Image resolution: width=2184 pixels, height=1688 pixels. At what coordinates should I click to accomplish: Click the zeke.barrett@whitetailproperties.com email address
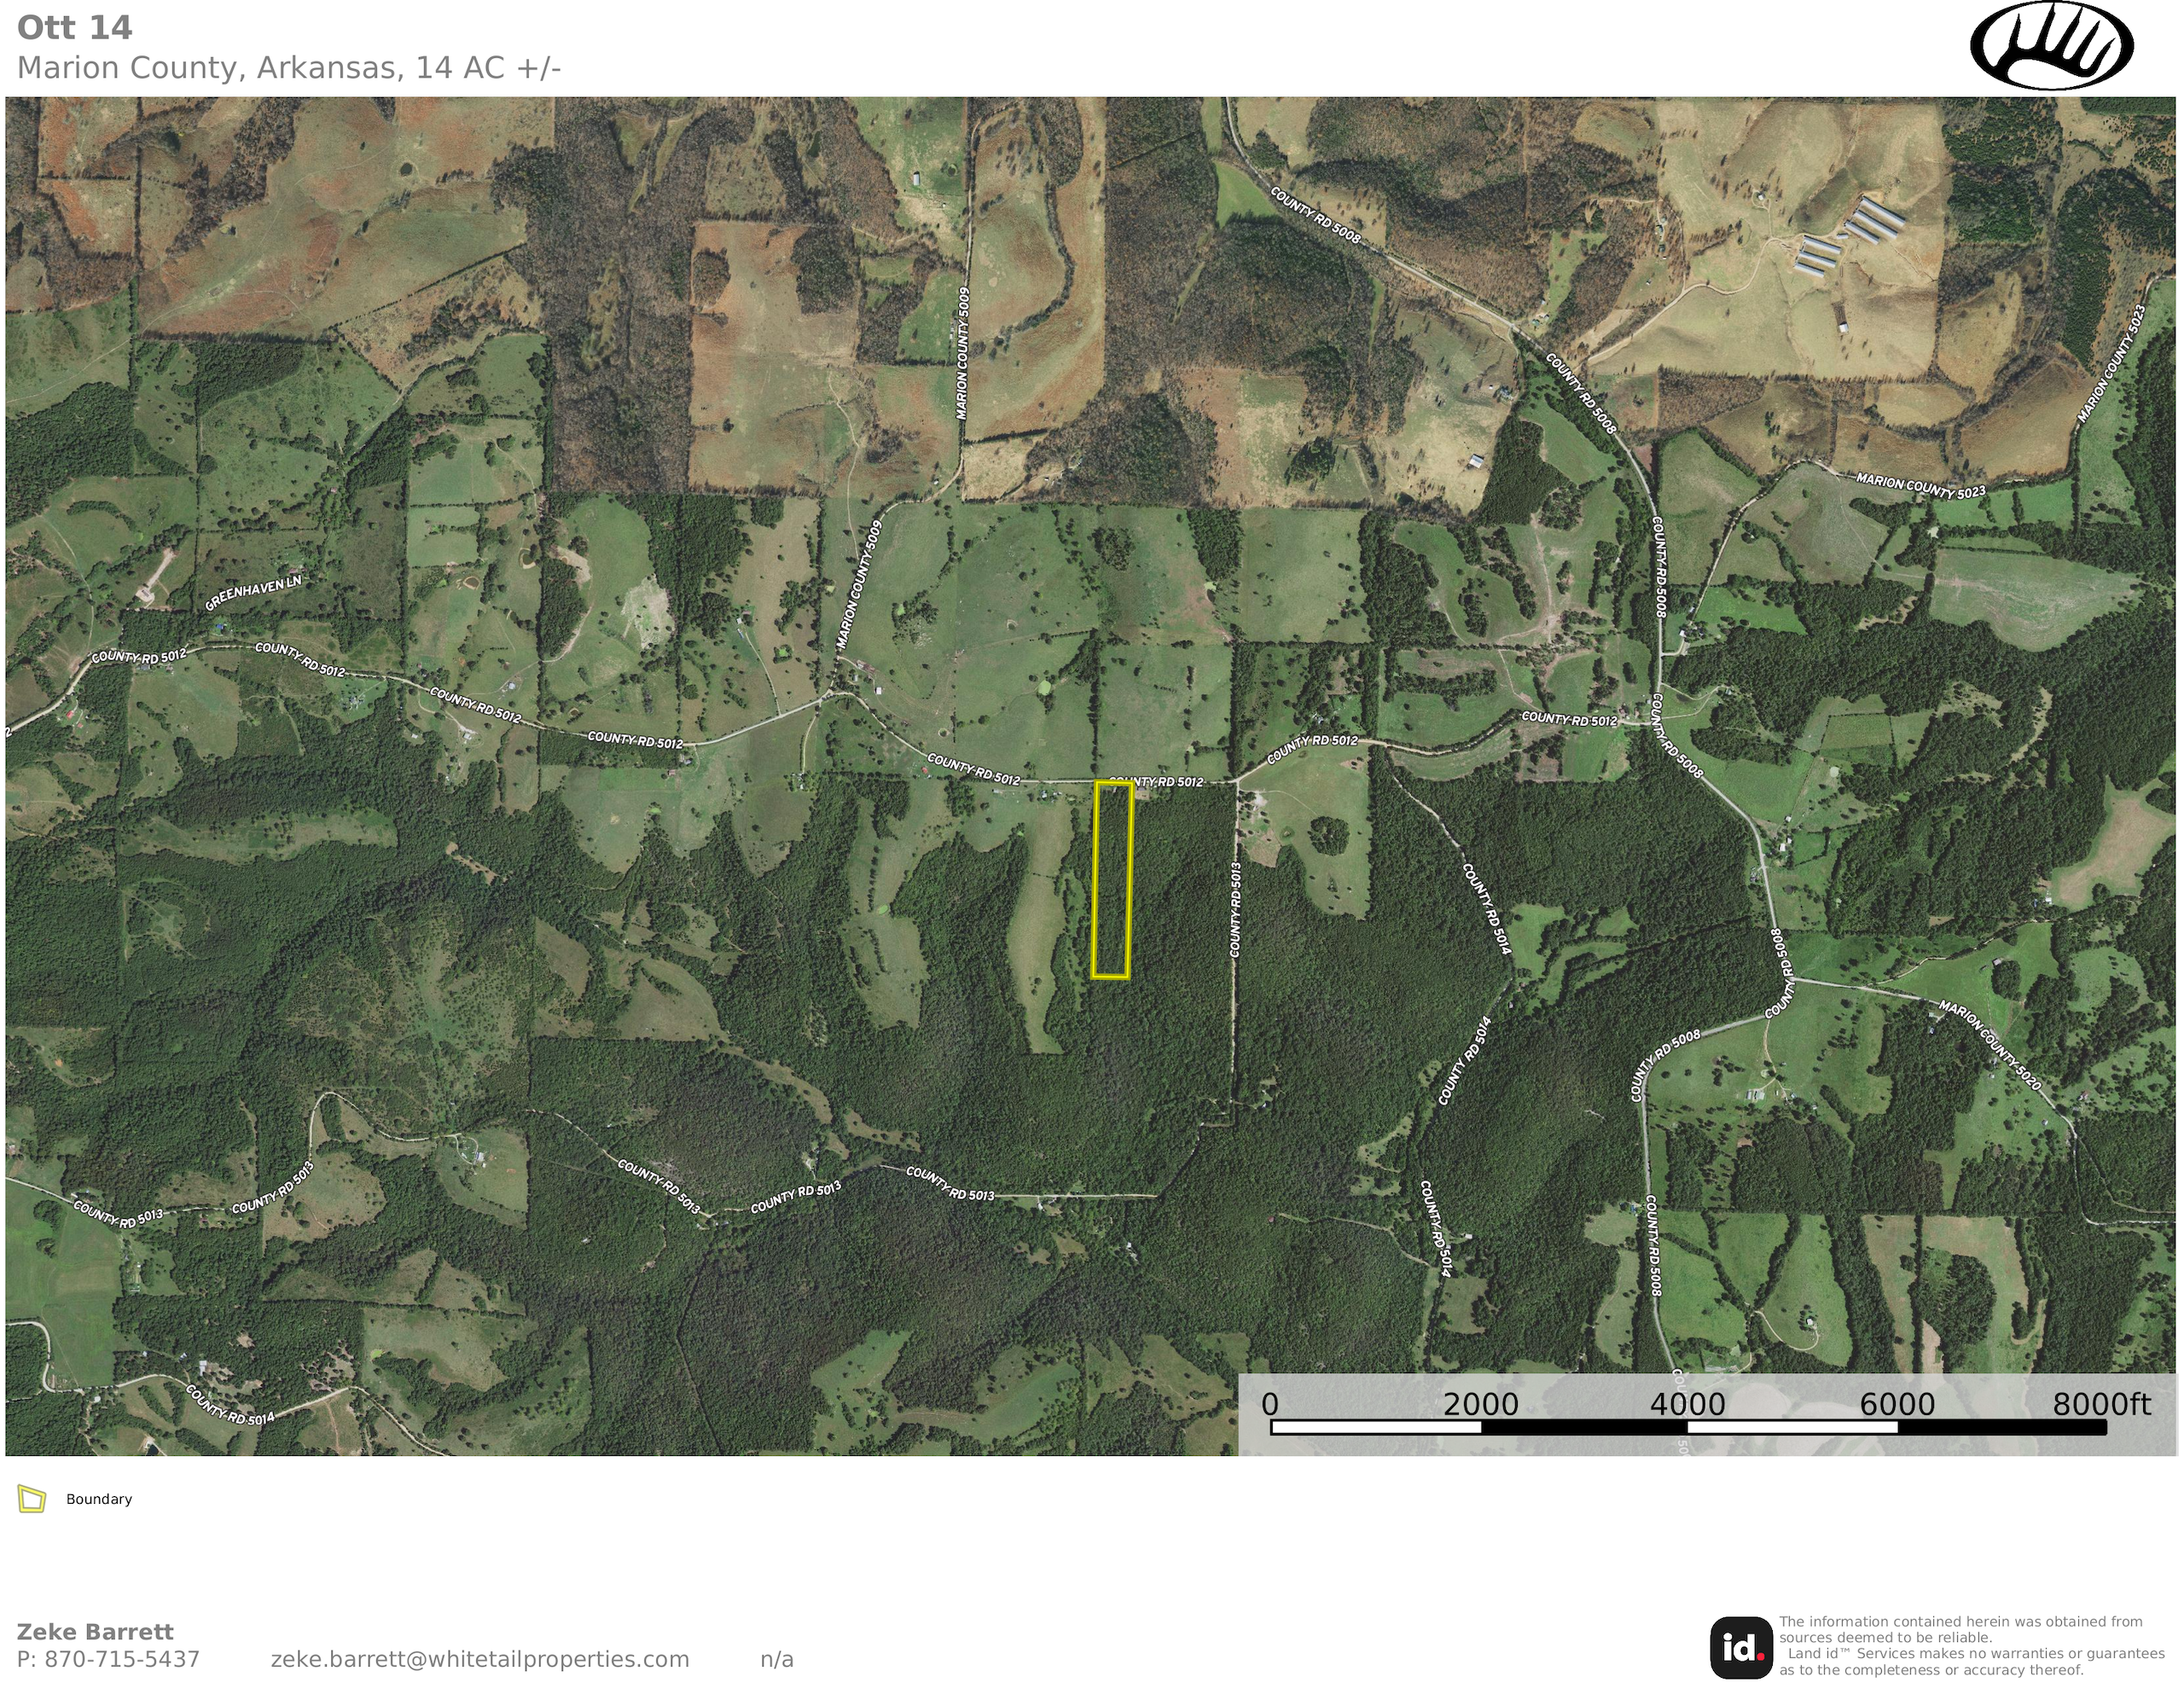coord(480,1659)
